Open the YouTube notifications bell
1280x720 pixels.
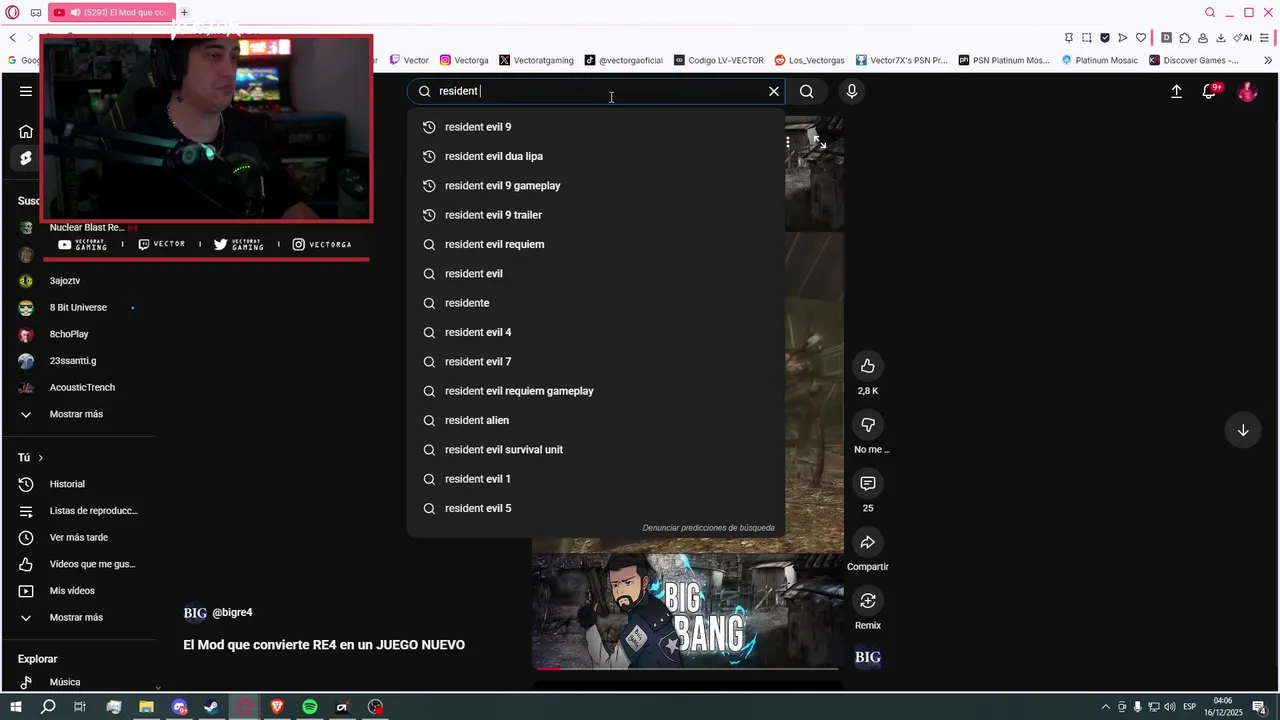[x=1210, y=91]
